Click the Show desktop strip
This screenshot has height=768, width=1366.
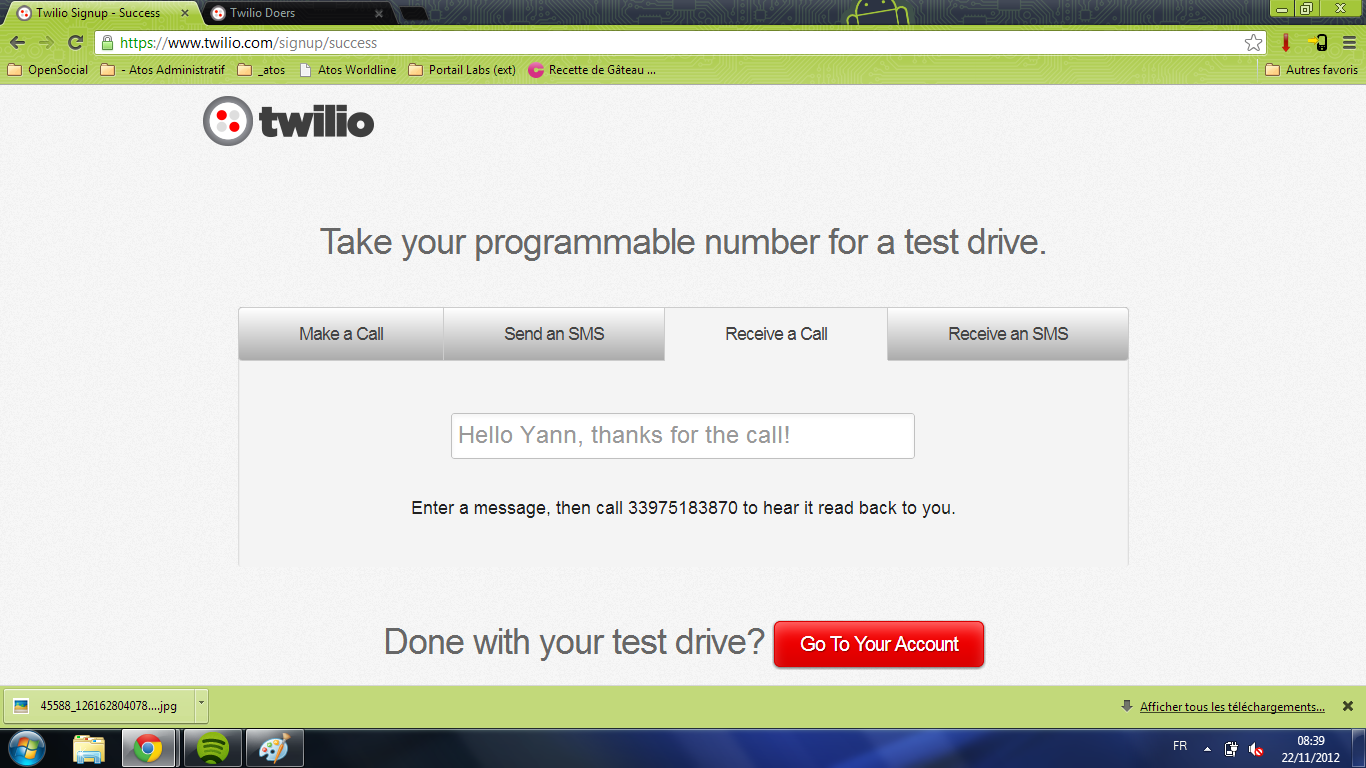tap(1360, 748)
